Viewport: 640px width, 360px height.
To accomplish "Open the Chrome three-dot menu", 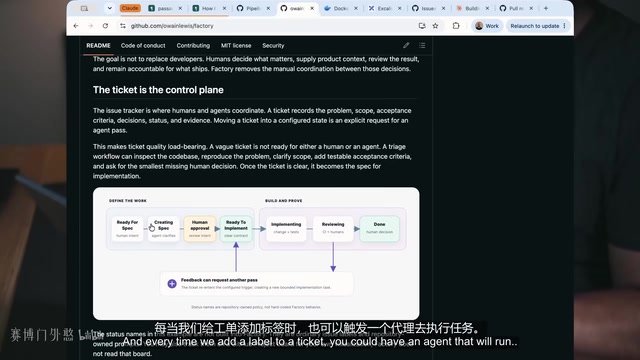I will pos(564,26).
